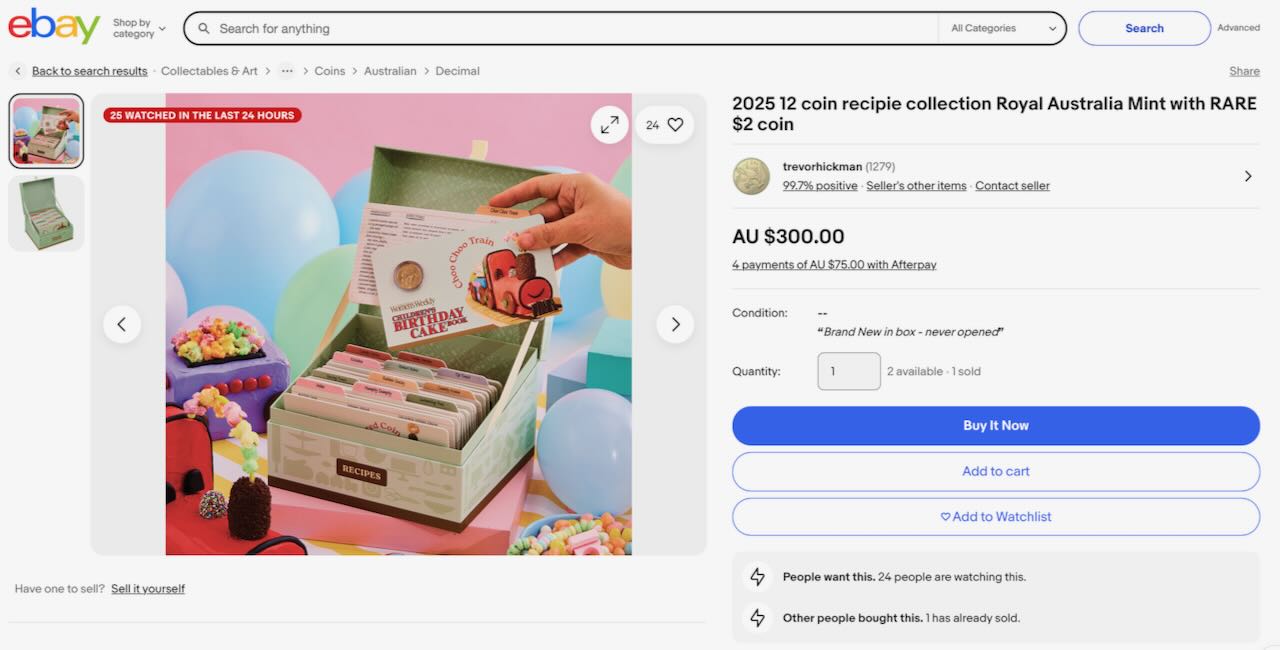Click the Quantity input field
Screen dimensions: 1280x650
848,371
